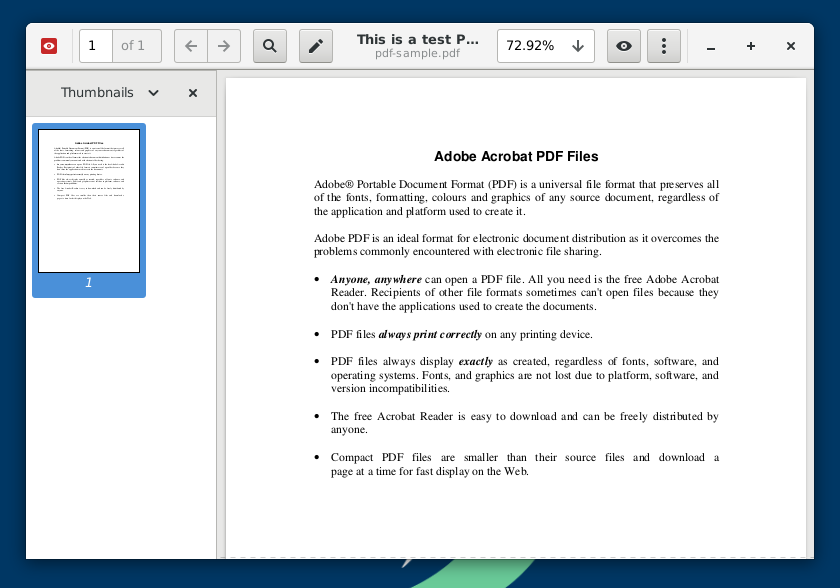Click the document title pdf-sample.pdf
840x588 pixels.
click(x=417, y=54)
